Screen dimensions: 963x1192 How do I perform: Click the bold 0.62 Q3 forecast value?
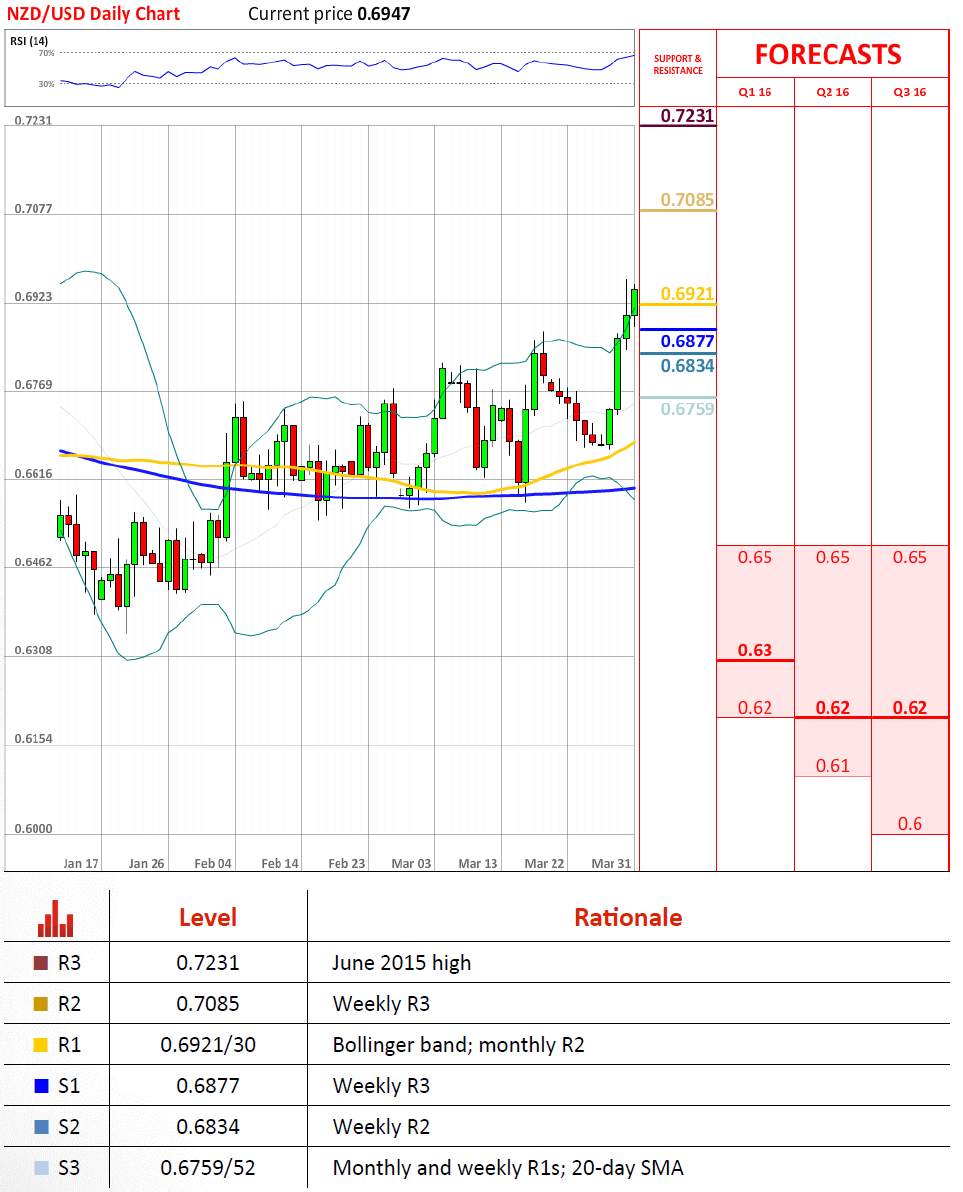click(910, 708)
